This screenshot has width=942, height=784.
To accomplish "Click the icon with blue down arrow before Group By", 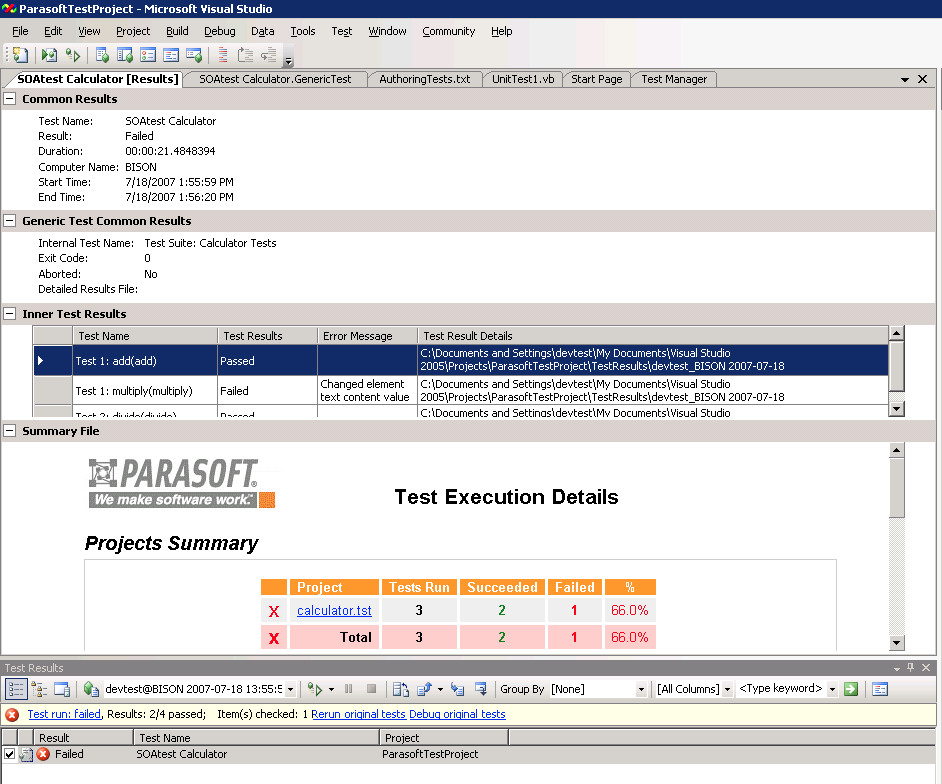I will [x=481, y=689].
